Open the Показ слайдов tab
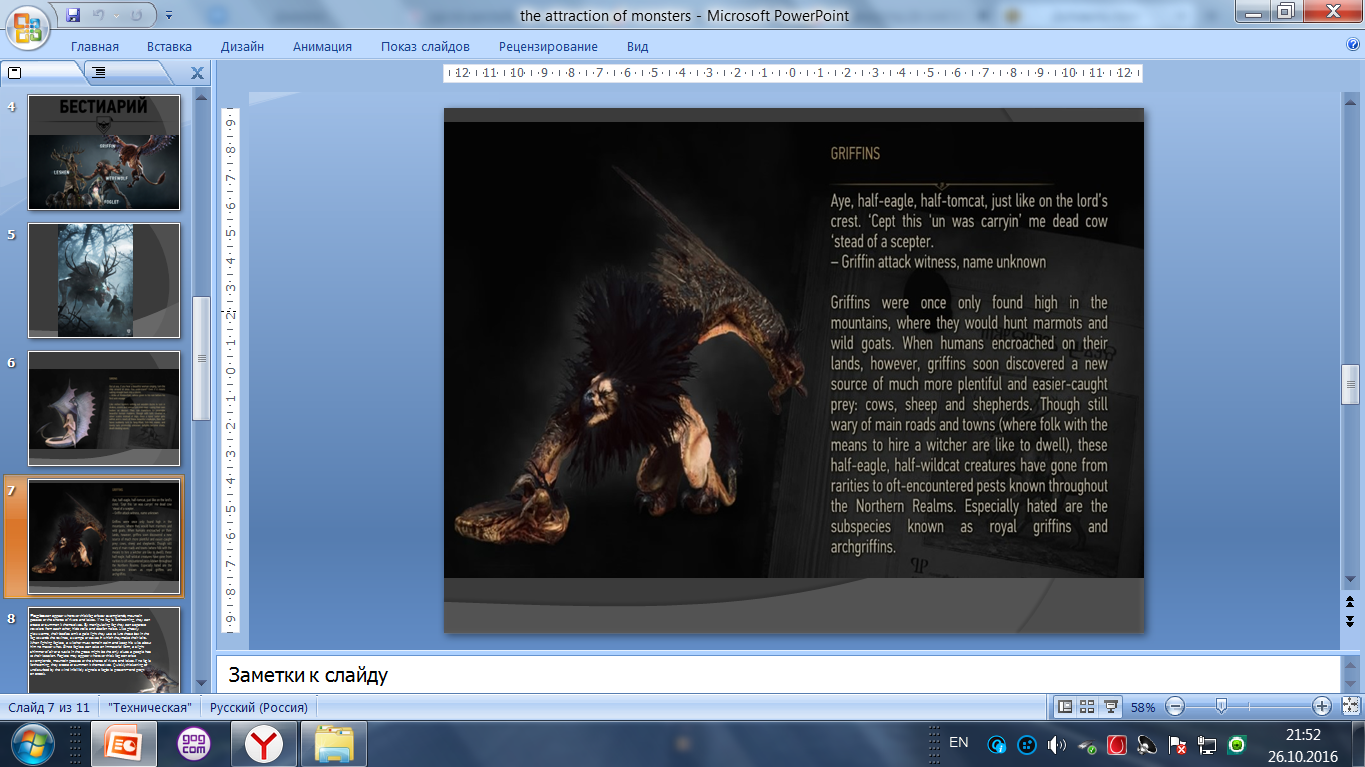Viewport: 1365px width, 767px height. tap(425, 47)
